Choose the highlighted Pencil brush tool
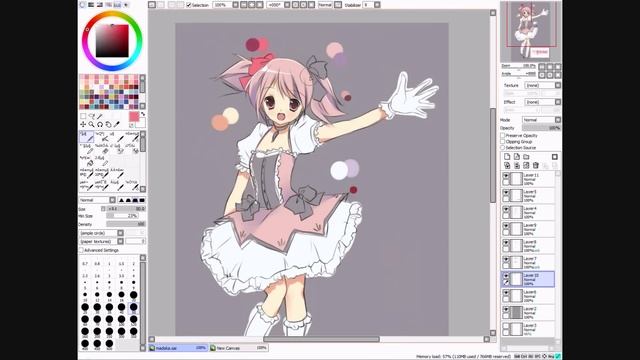The height and width of the screenshot is (360, 640). pos(86,137)
